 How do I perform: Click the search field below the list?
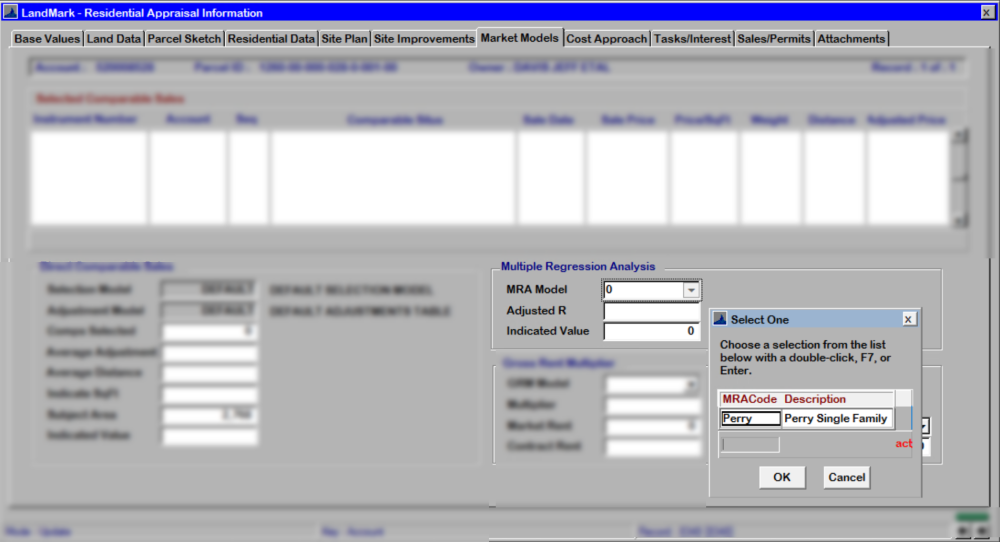(x=751, y=444)
